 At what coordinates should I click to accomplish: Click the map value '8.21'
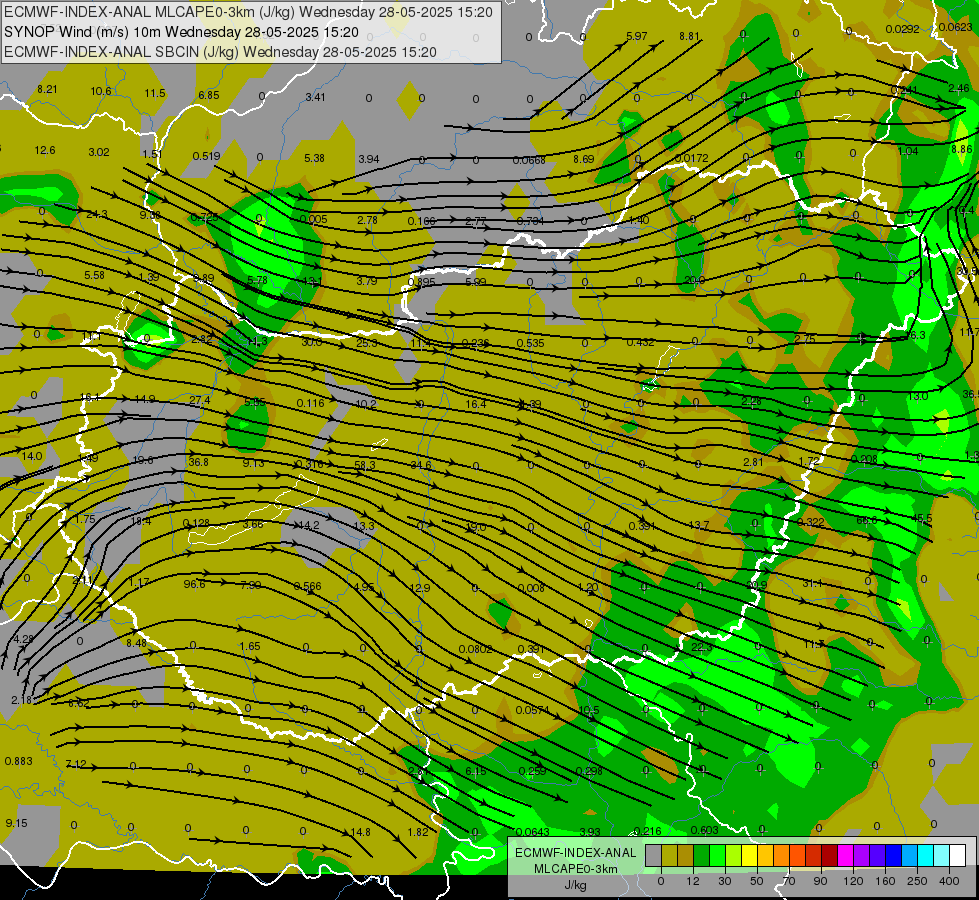(47, 89)
